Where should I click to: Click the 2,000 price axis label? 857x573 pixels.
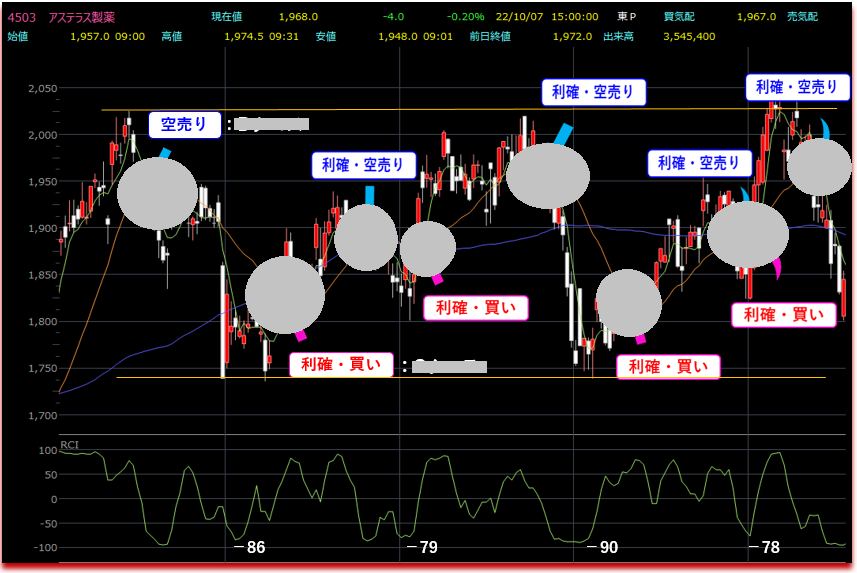point(43,135)
